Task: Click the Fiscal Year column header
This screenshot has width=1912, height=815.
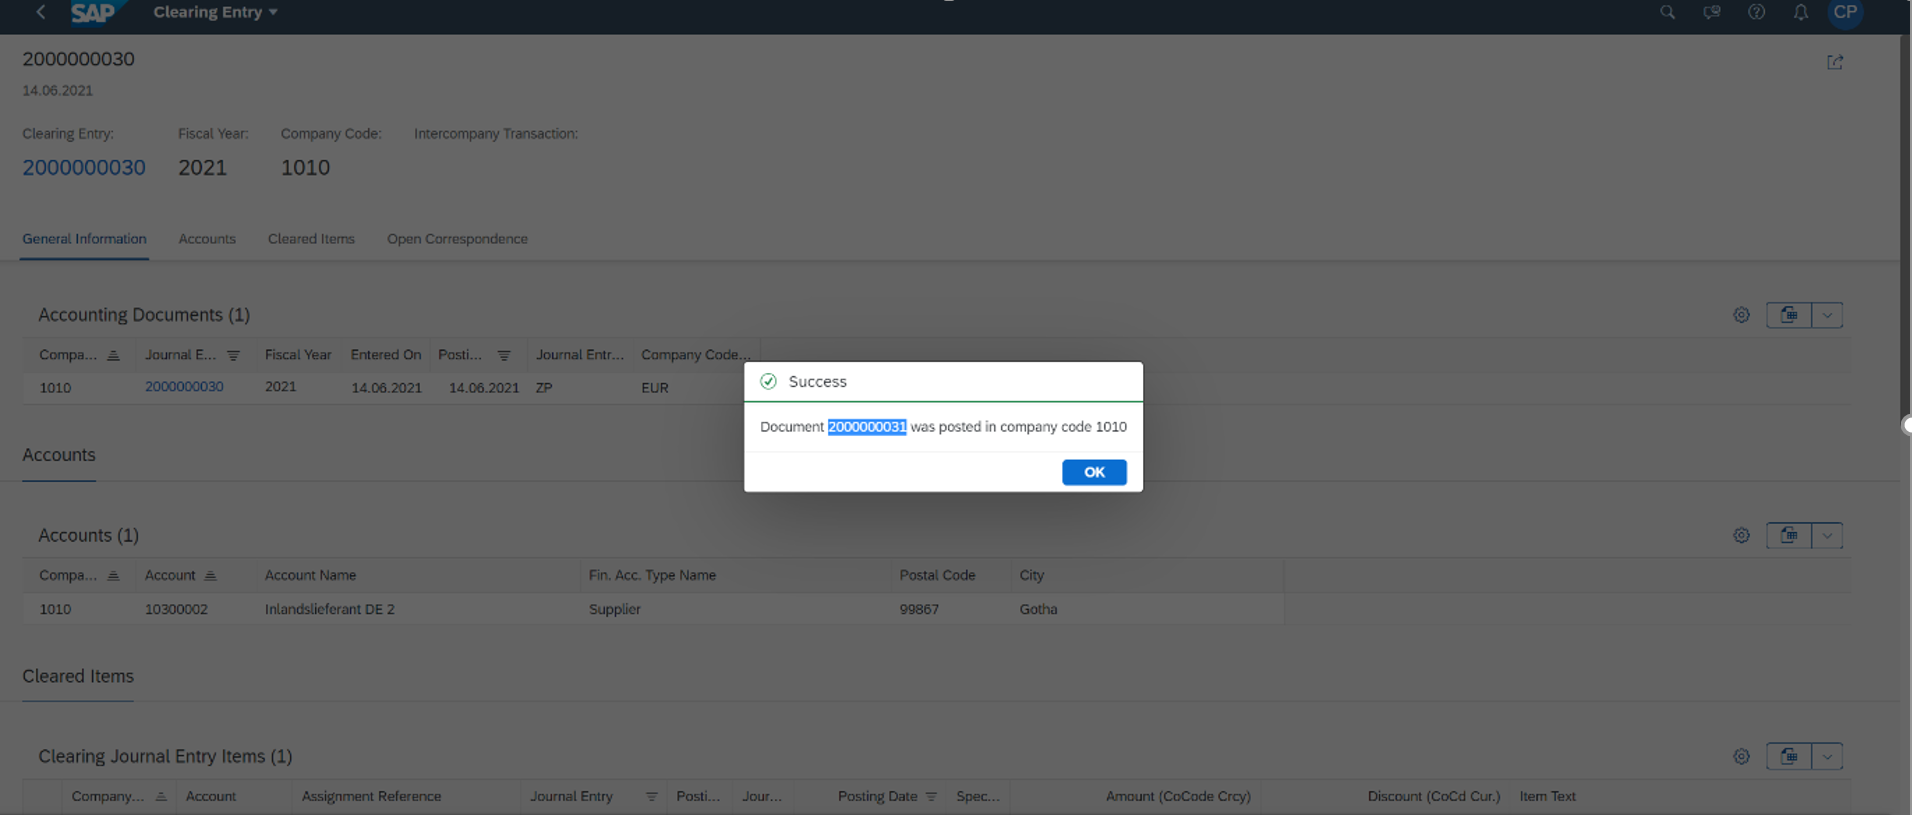Action: tap(298, 355)
